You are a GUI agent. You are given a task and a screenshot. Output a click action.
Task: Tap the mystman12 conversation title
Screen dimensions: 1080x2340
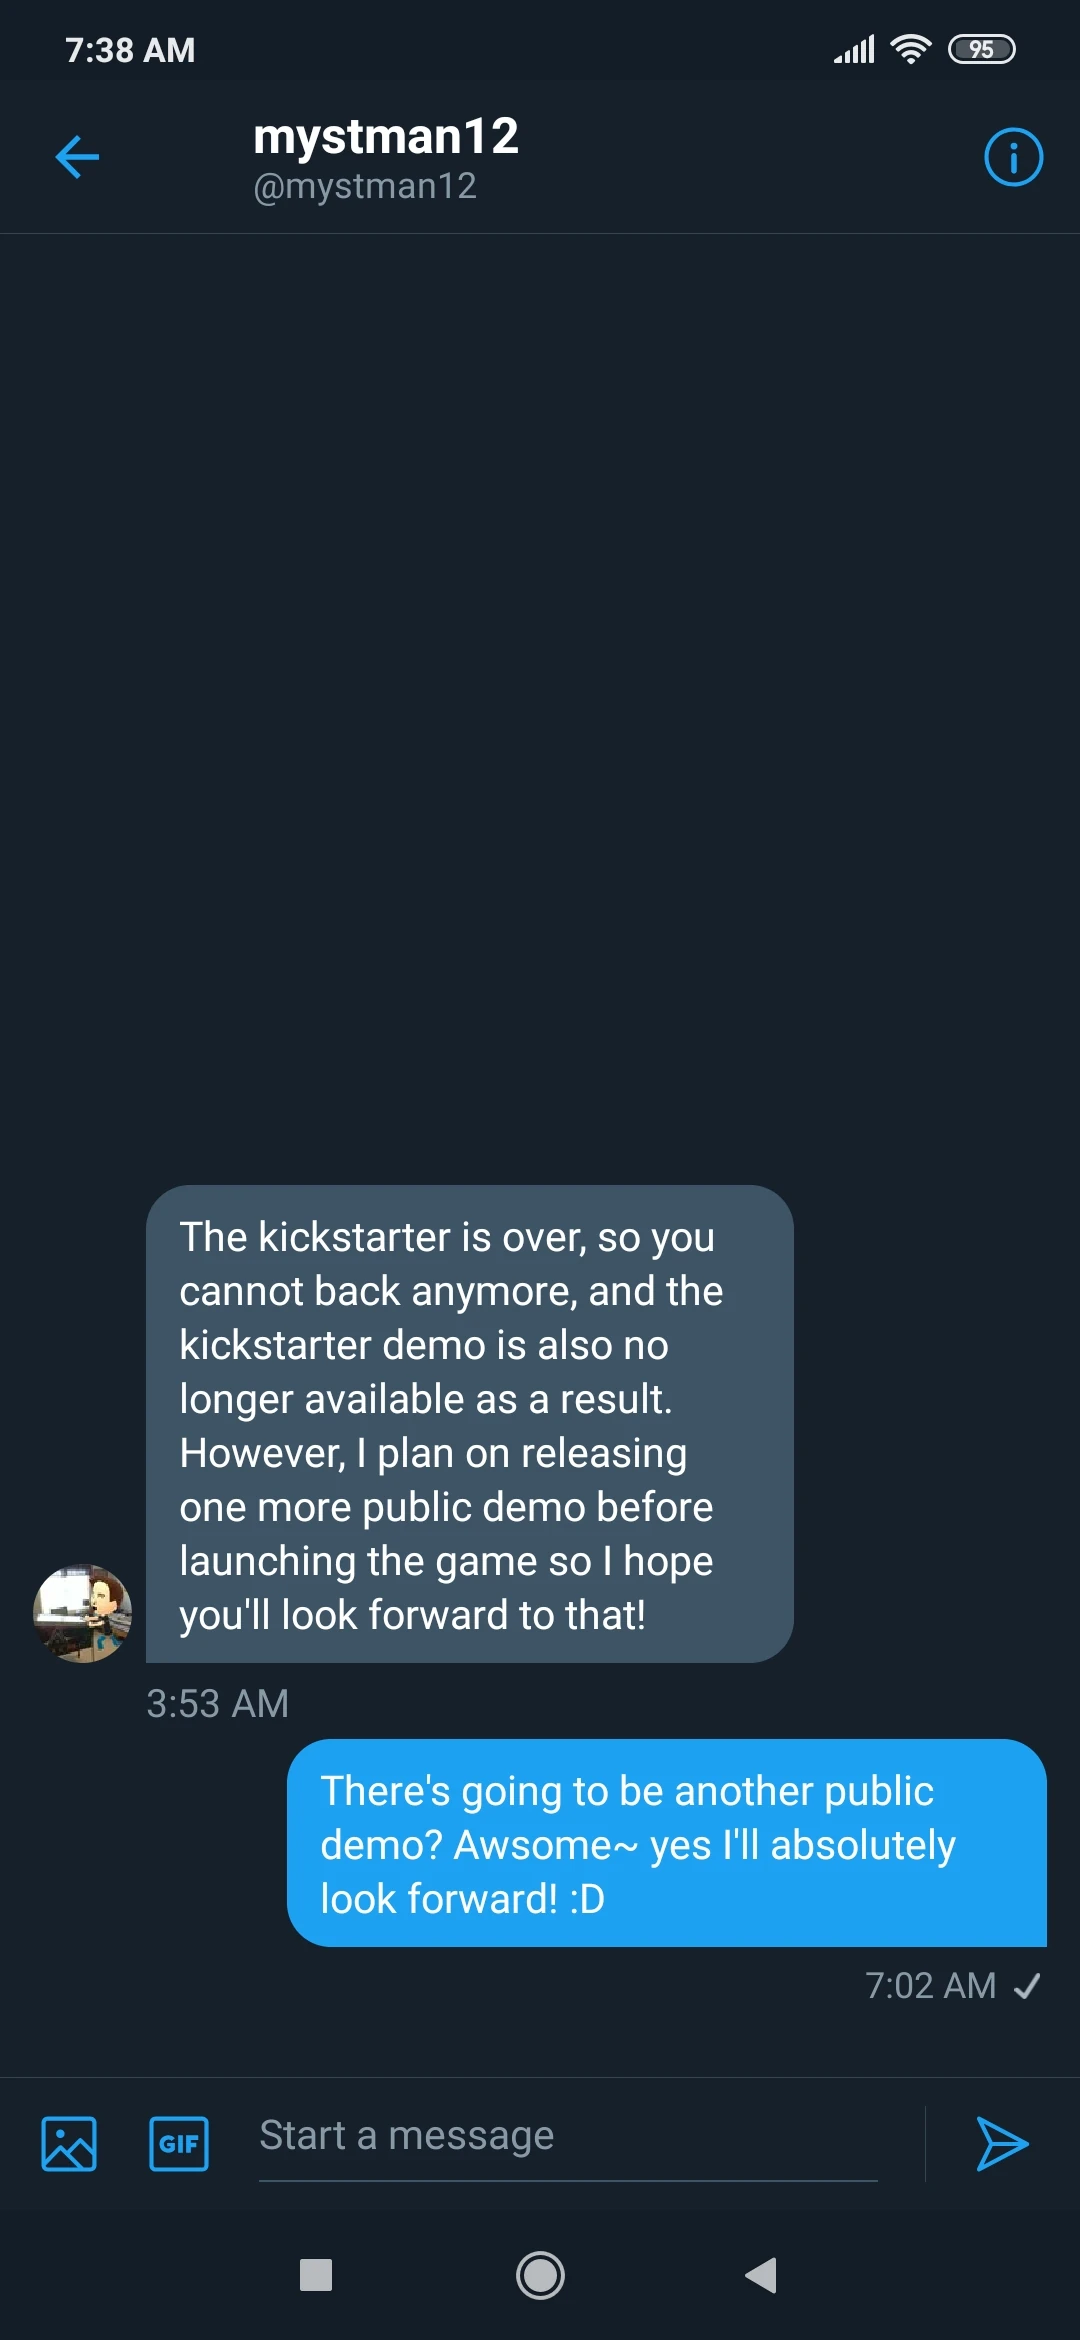(x=386, y=136)
